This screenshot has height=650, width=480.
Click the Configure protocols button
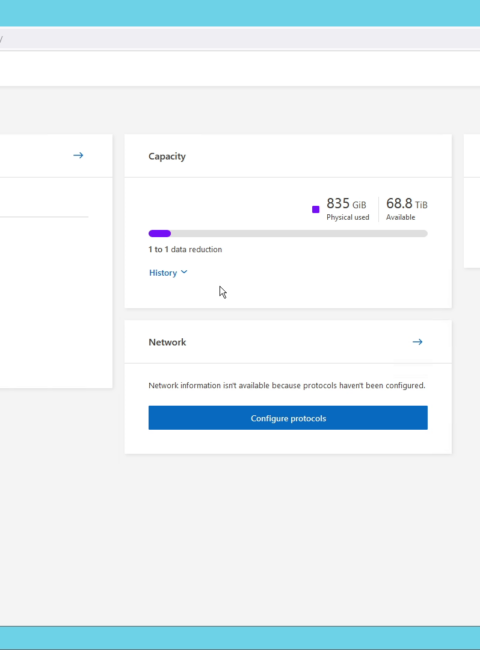(x=288, y=418)
